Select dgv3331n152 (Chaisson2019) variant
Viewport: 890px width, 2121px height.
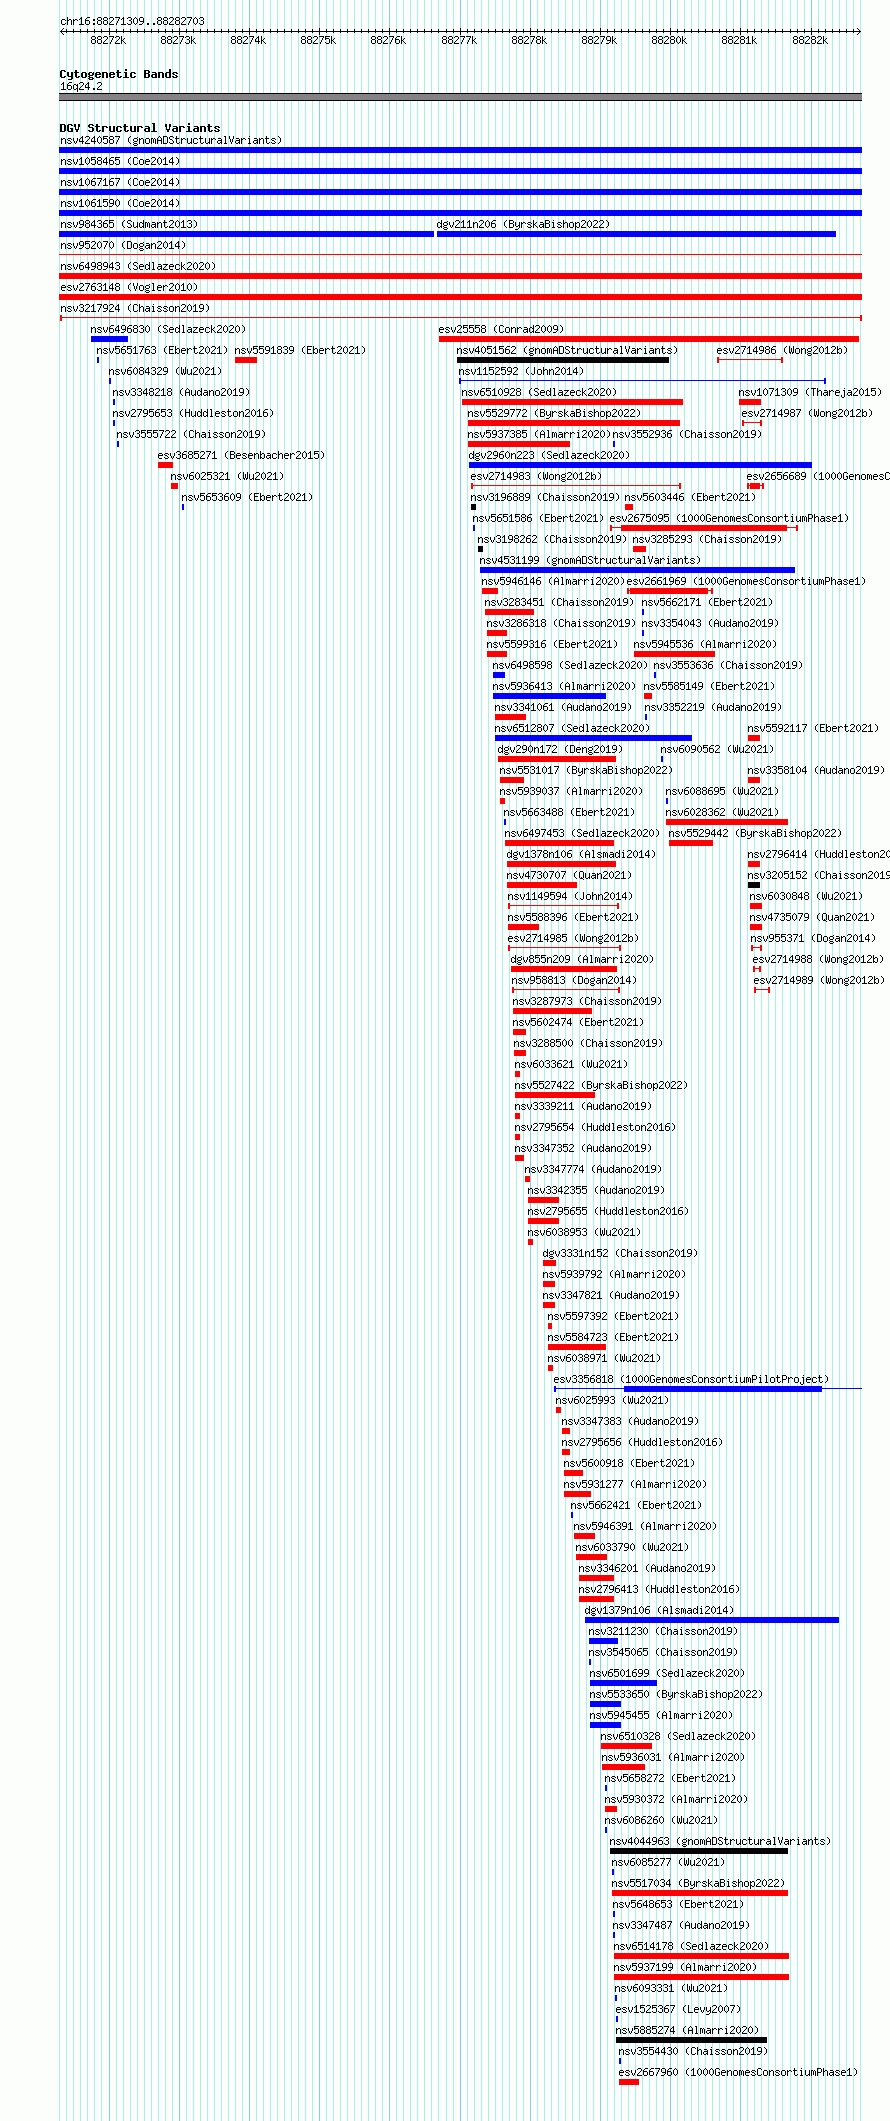click(x=620, y=1253)
